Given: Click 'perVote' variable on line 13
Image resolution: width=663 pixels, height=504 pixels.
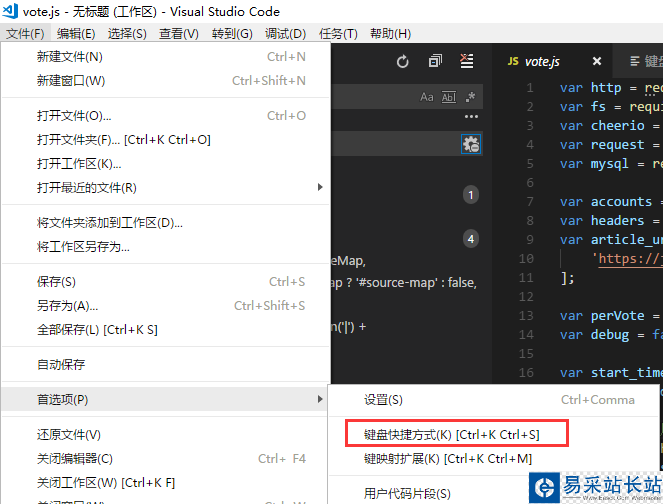Looking at the screenshot, I should coord(617,315).
